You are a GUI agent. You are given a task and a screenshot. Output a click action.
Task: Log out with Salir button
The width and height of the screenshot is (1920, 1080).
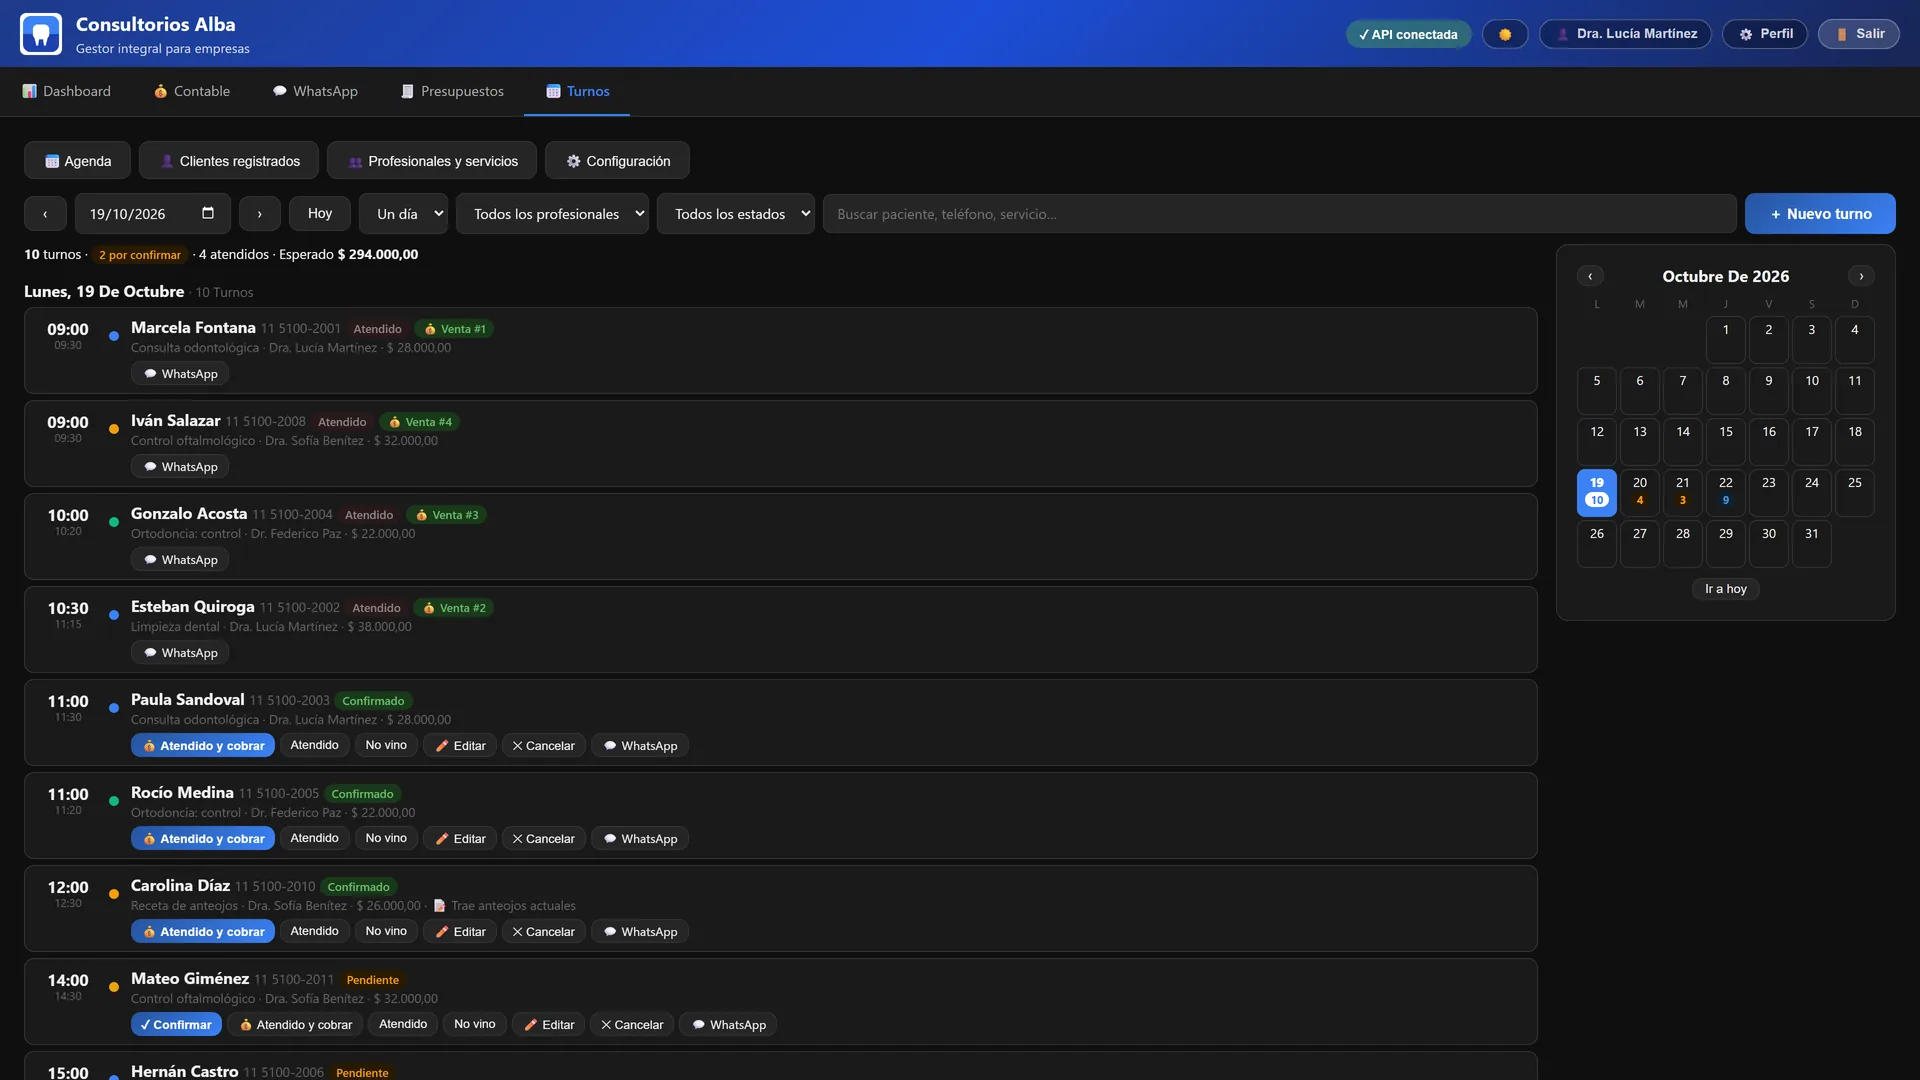coord(1859,34)
